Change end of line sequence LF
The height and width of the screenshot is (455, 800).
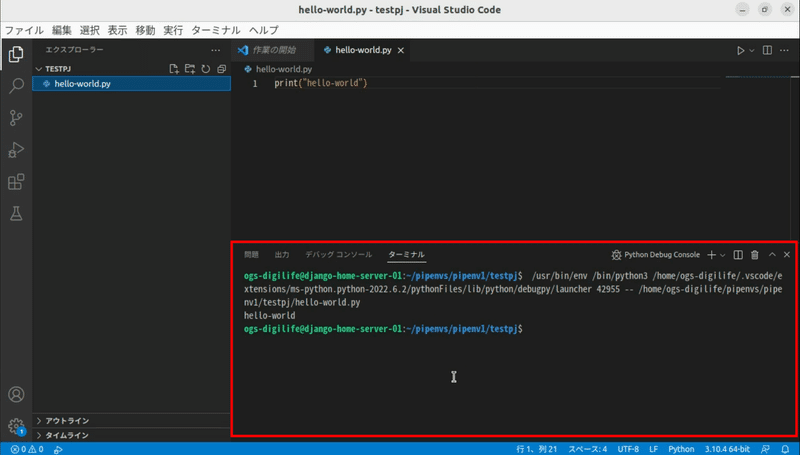pos(654,449)
